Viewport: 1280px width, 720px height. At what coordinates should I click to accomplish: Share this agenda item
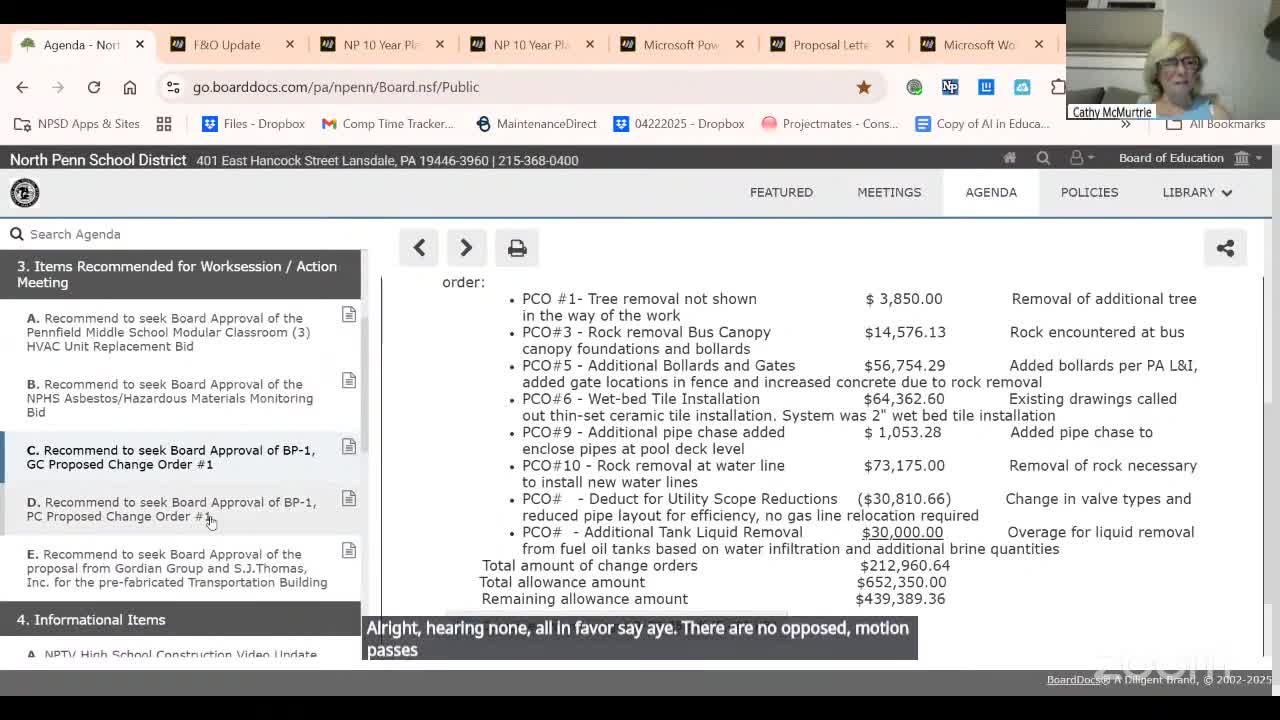(1225, 248)
